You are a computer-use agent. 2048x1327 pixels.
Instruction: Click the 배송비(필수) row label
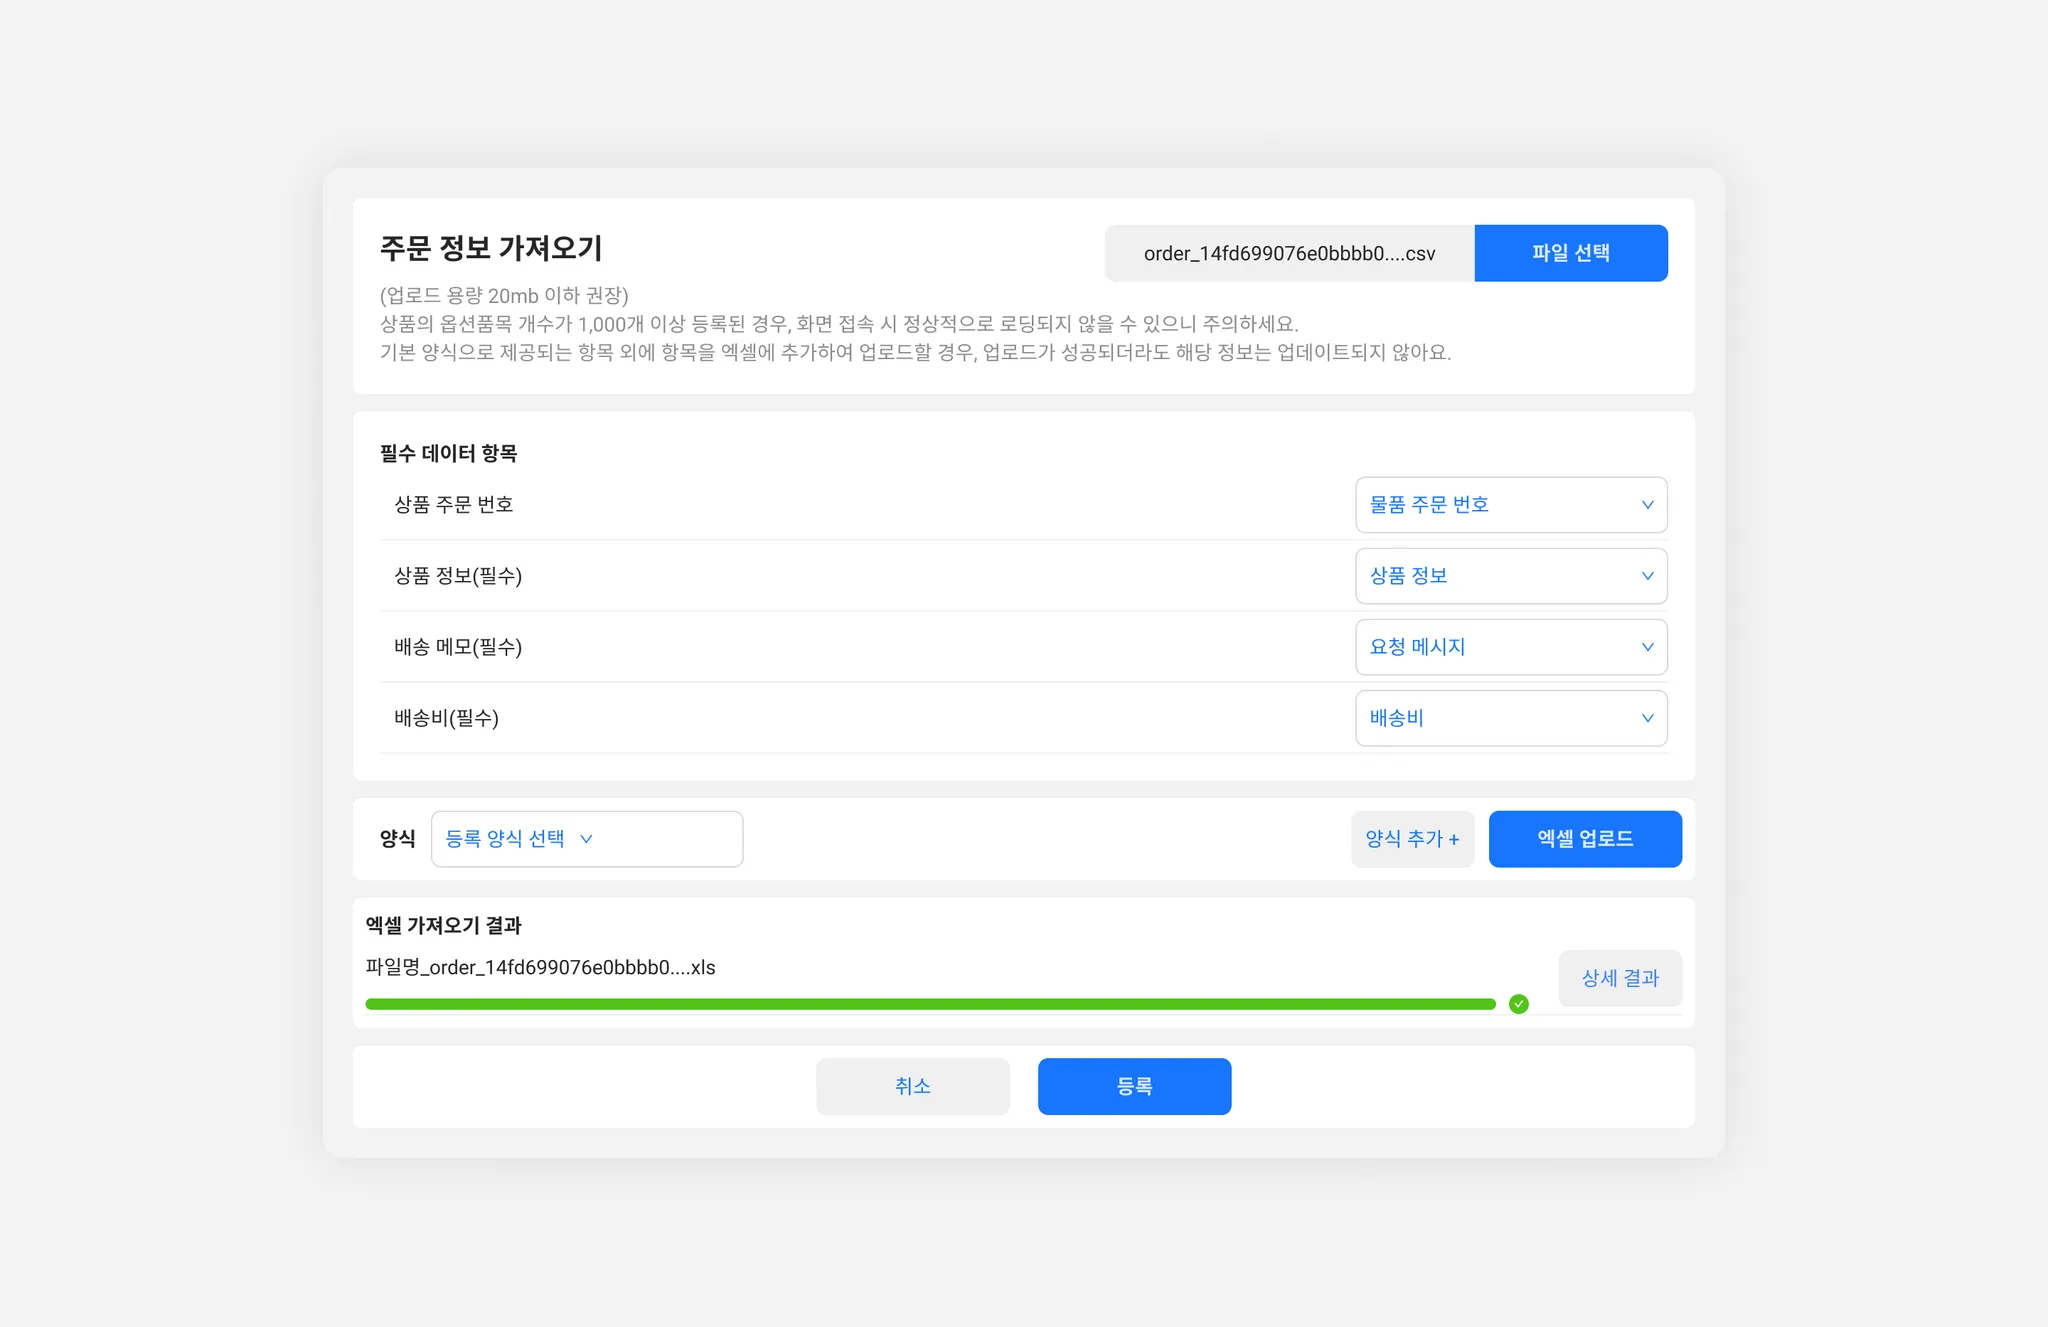pyautogui.click(x=446, y=718)
